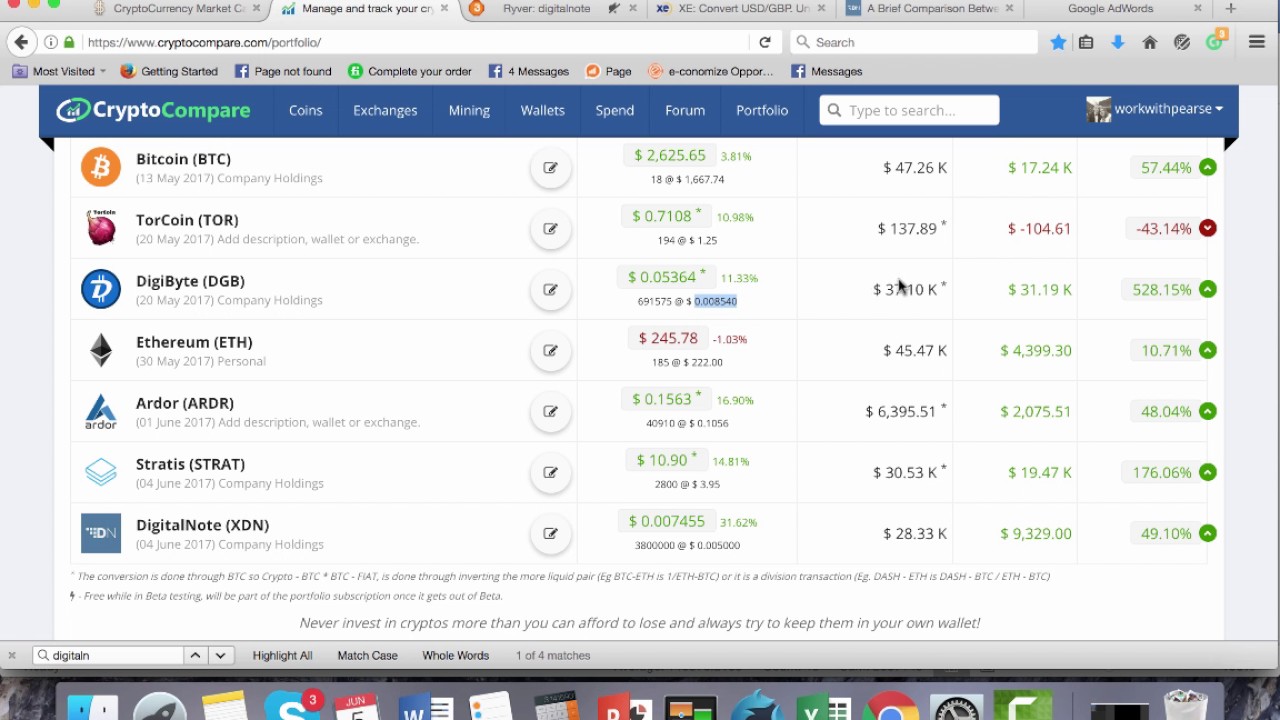Viewport: 1280px width, 720px height.
Task: Click the TorCoin red down-arrow indicator
Action: (x=1208, y=228)
